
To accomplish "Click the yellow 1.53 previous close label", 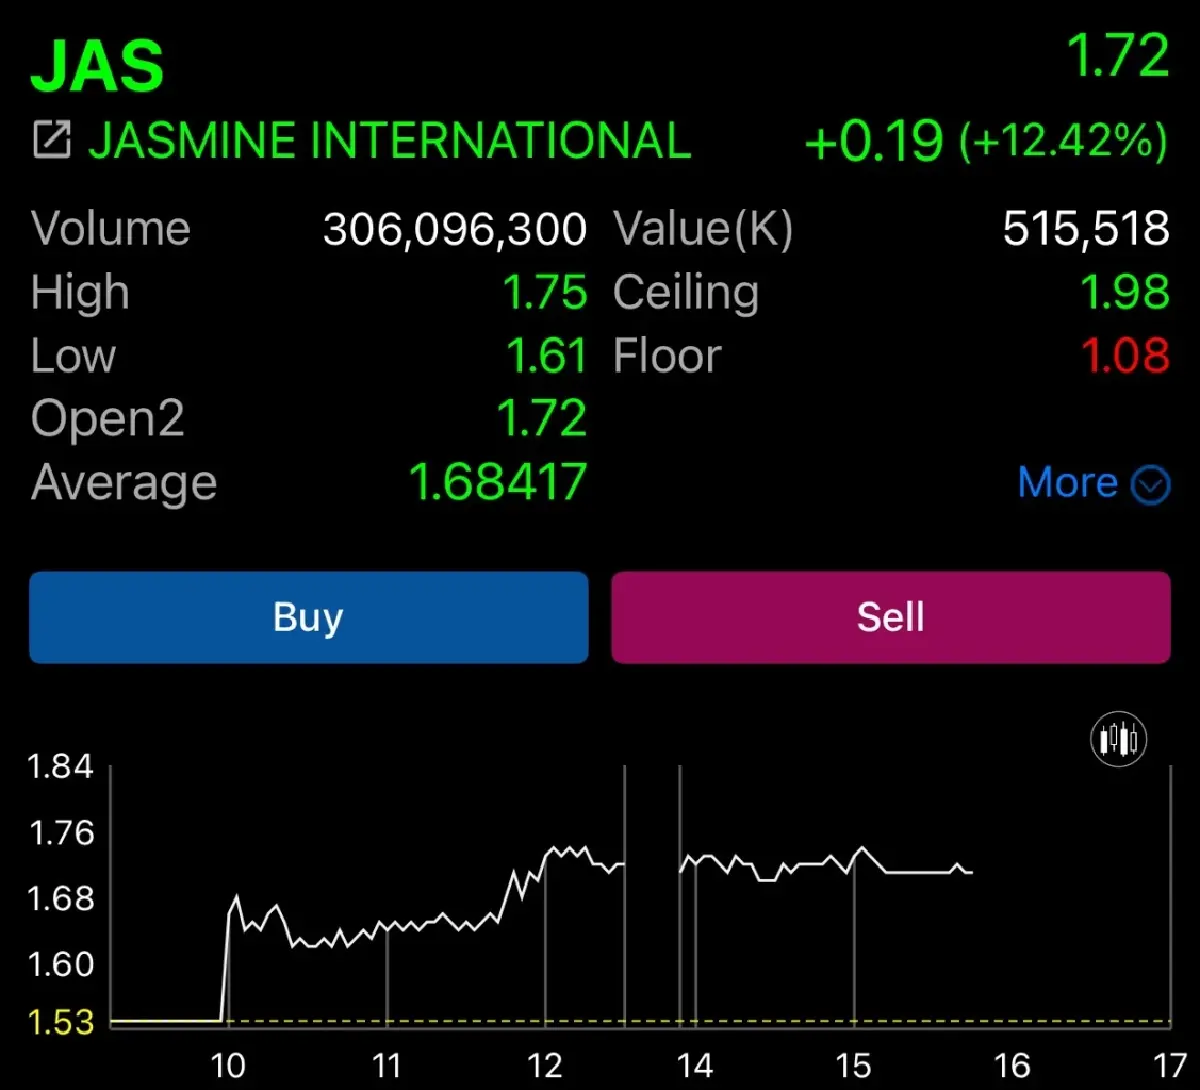I will click(60, 1023).
